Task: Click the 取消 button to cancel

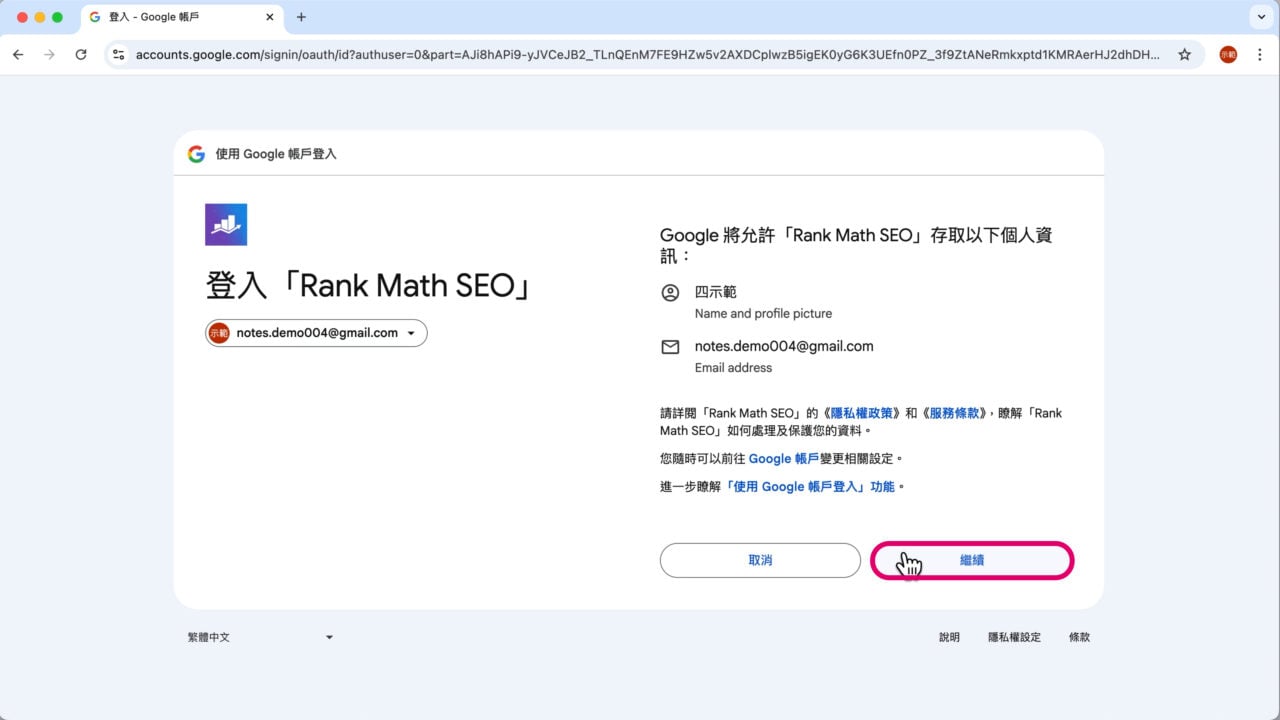Action: click(760, 560)
